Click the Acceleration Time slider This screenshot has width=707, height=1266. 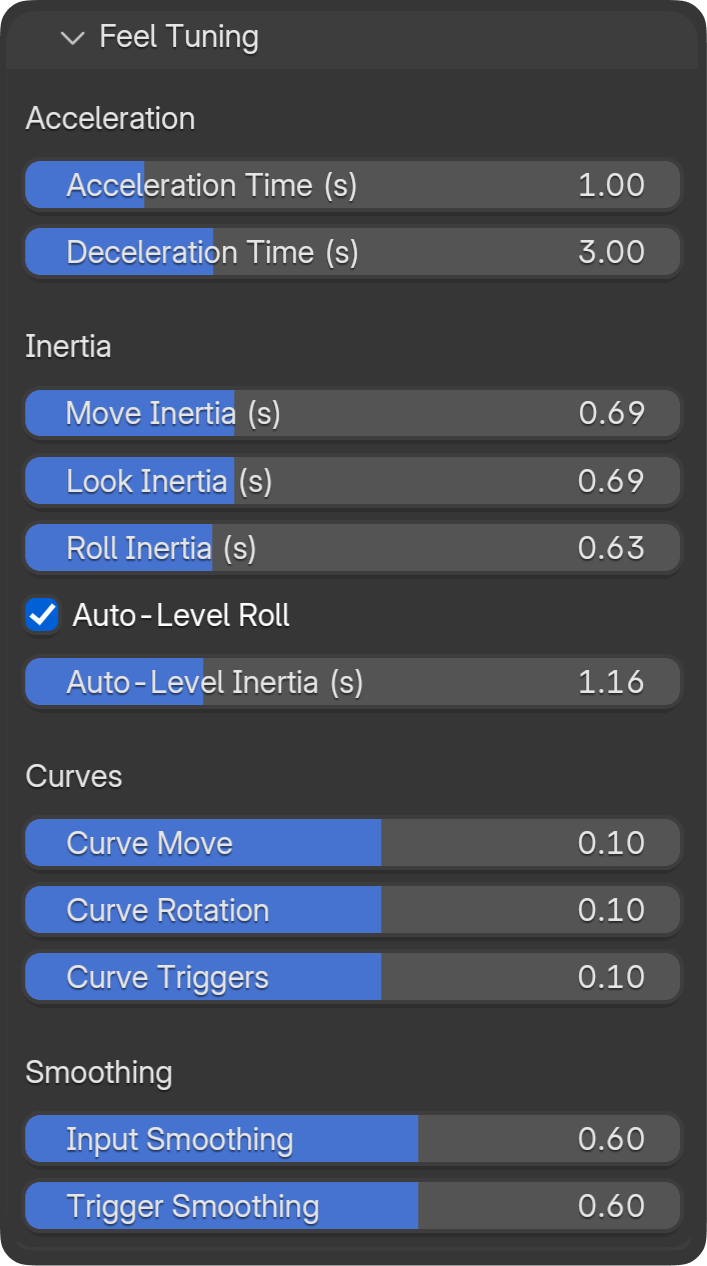353,185
